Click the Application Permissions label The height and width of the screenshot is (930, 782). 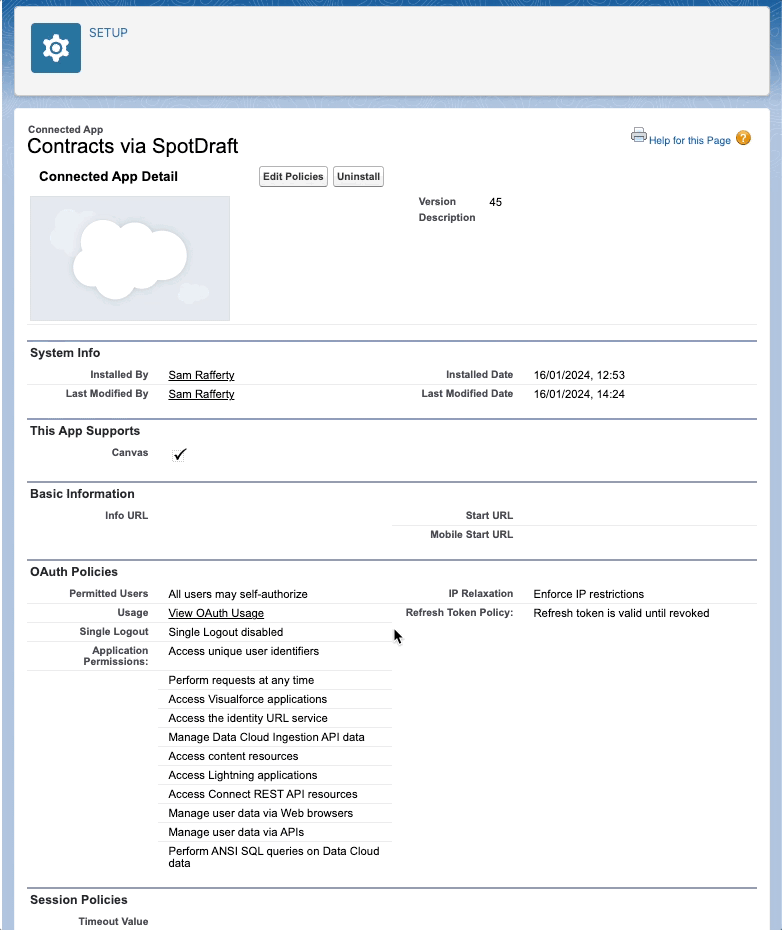coord(116,656)
